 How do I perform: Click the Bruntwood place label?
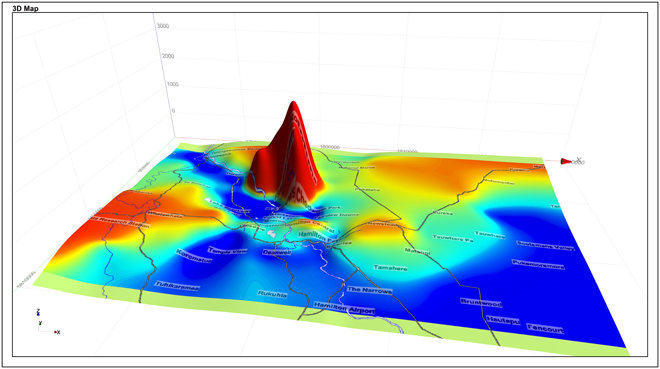tap(481, 303)
